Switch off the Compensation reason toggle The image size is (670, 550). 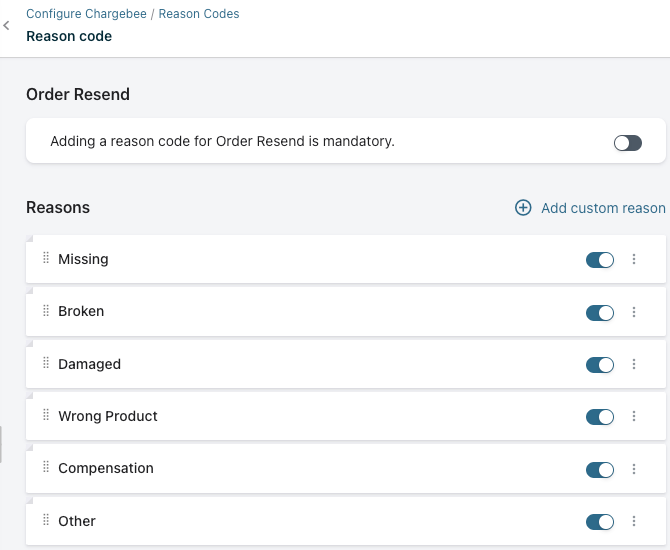pos(600,469)
